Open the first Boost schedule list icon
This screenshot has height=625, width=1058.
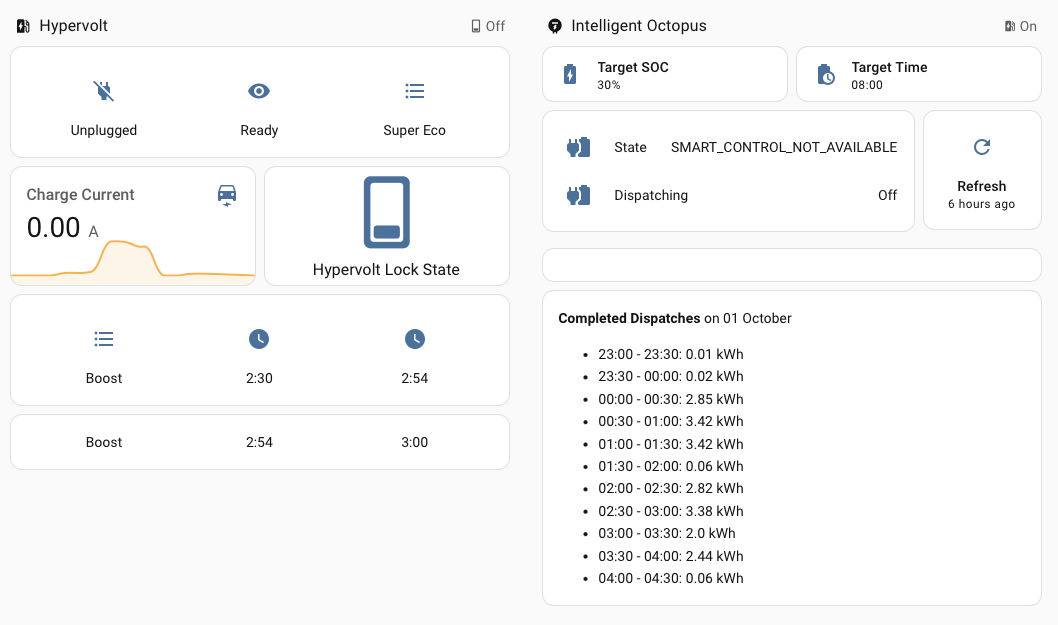click(104, 340)
